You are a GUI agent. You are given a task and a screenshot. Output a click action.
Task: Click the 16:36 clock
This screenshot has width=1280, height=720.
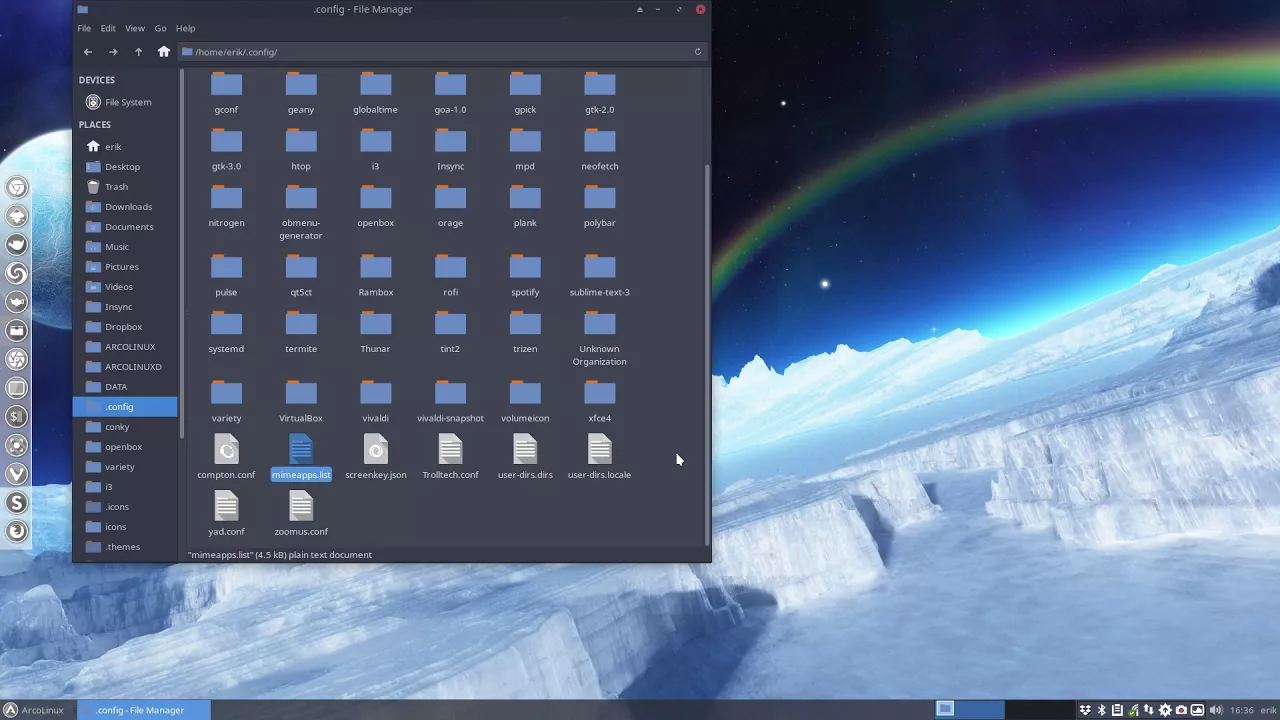click(1241, 710)
